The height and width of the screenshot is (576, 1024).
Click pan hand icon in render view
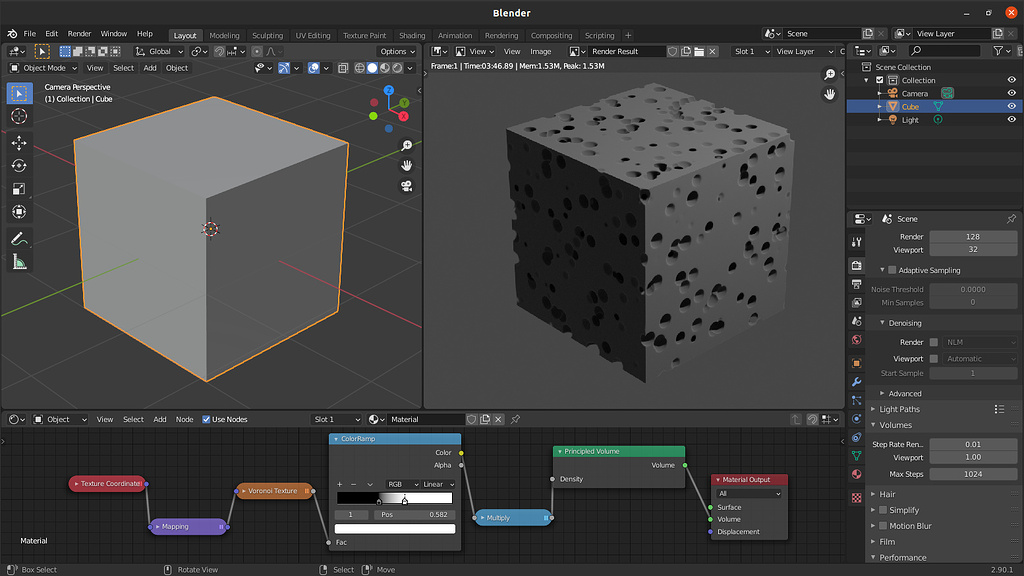coord(829,95)
